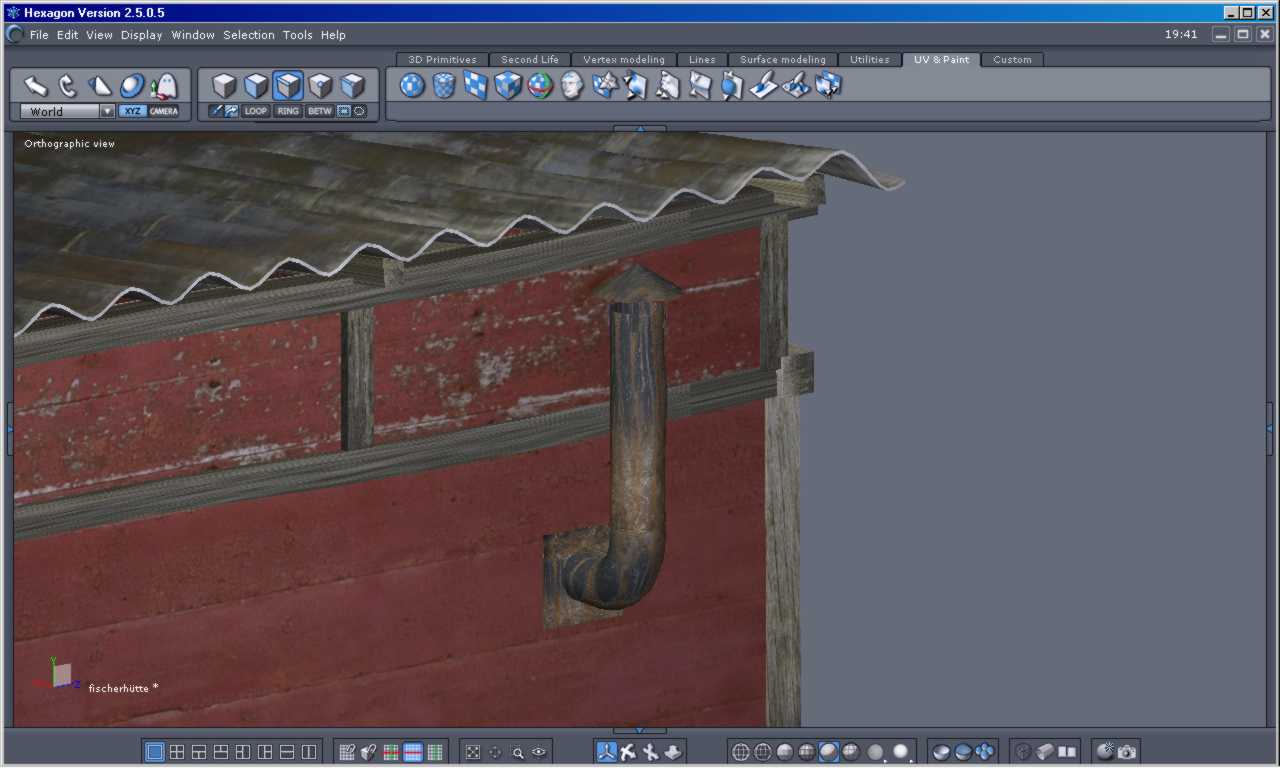1280x768 pixels.
Task: Expand the bottom panel collapse arrow
Action: click(640, 731)
